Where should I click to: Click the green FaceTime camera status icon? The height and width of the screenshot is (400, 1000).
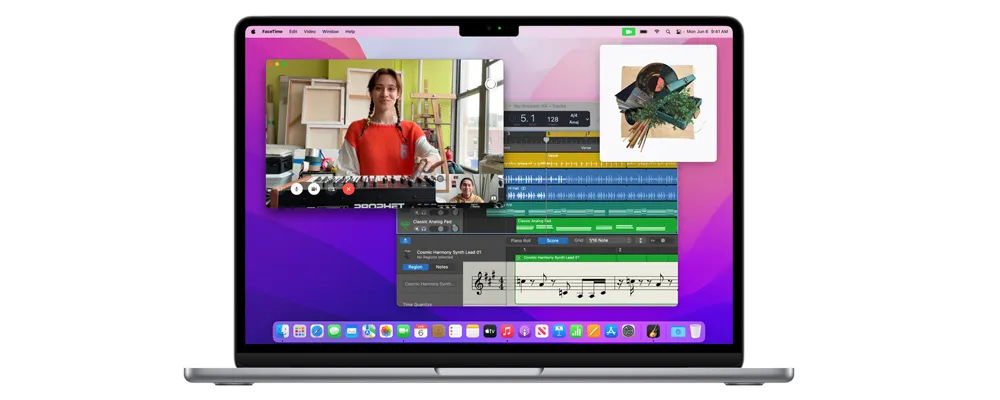pos(628,32)
